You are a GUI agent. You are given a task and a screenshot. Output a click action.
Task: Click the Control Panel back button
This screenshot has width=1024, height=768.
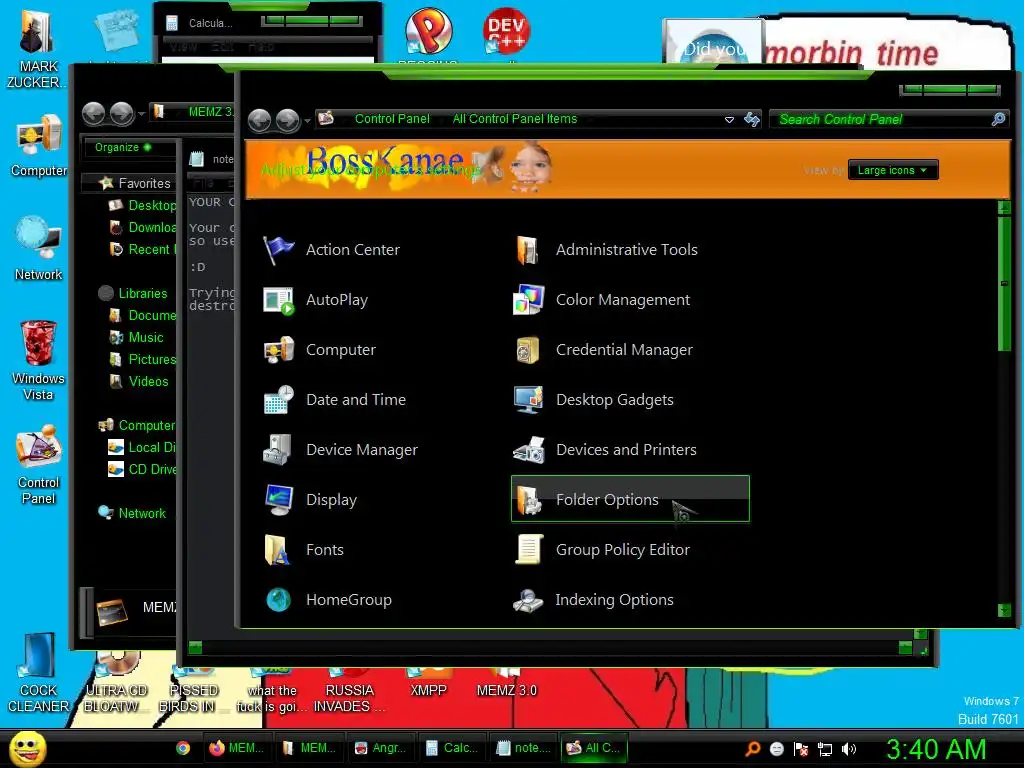pos(260,120)
